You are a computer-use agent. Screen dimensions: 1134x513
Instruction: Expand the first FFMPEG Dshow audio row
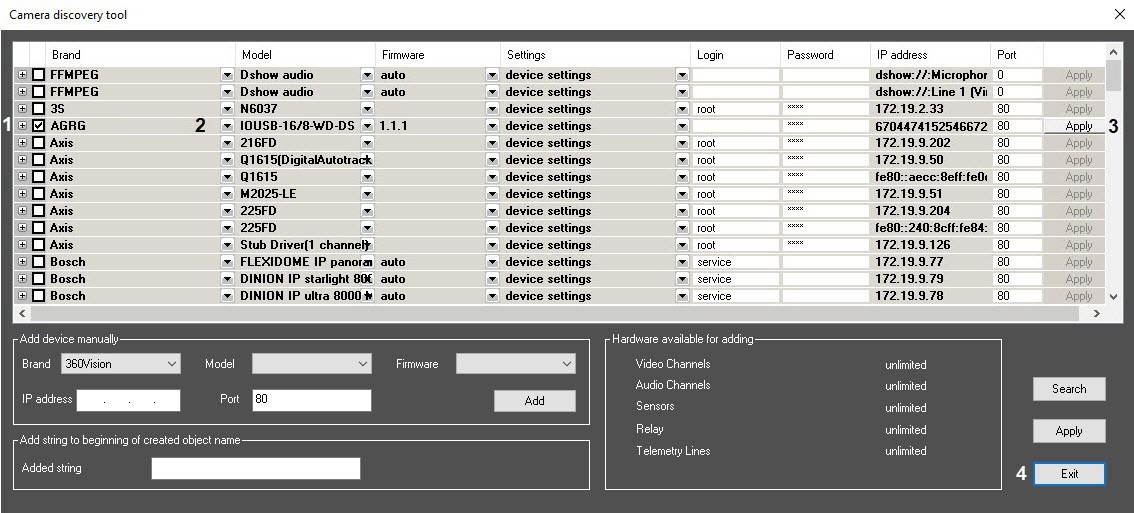coord(22,75)
